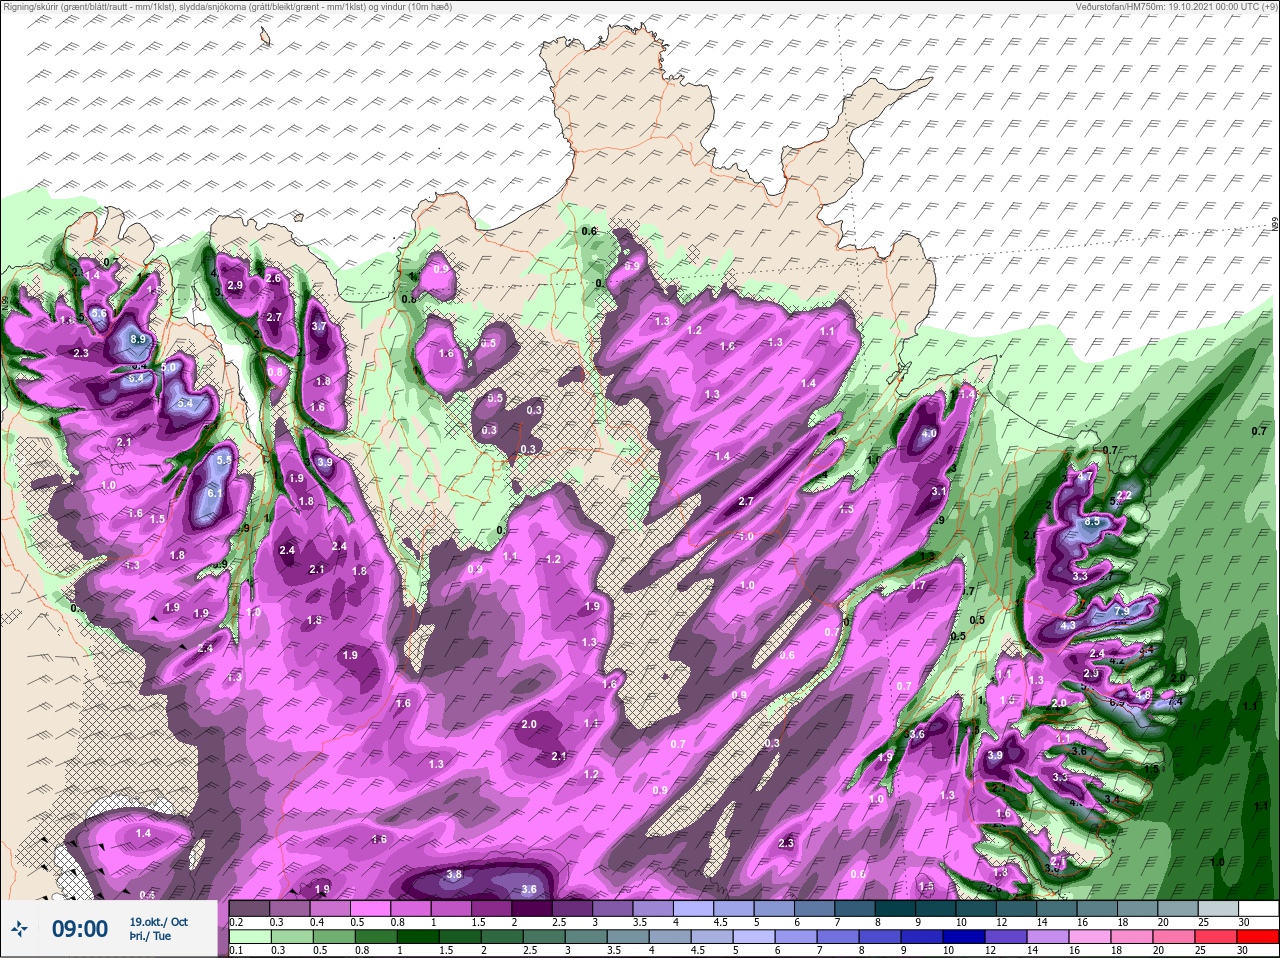Click the 4.0 precipitation value on the map
1280x958 pixels.
(x=929, y=434)
